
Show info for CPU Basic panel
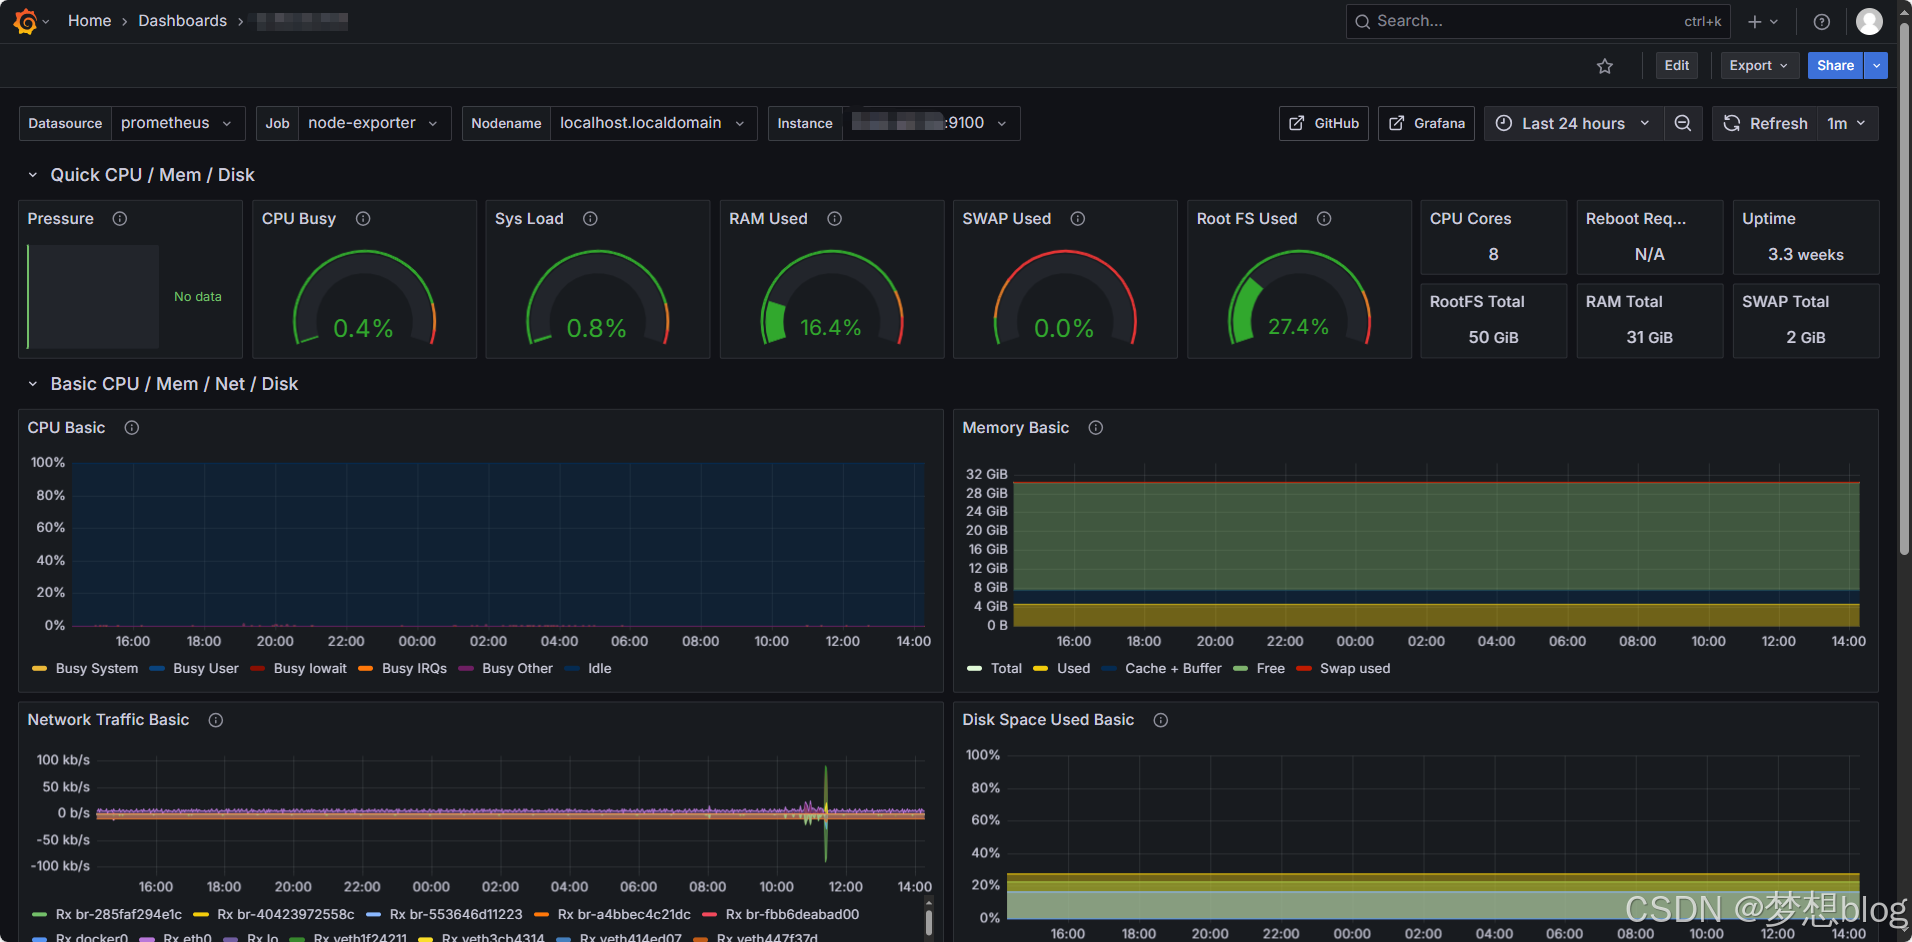pos(131,427)
